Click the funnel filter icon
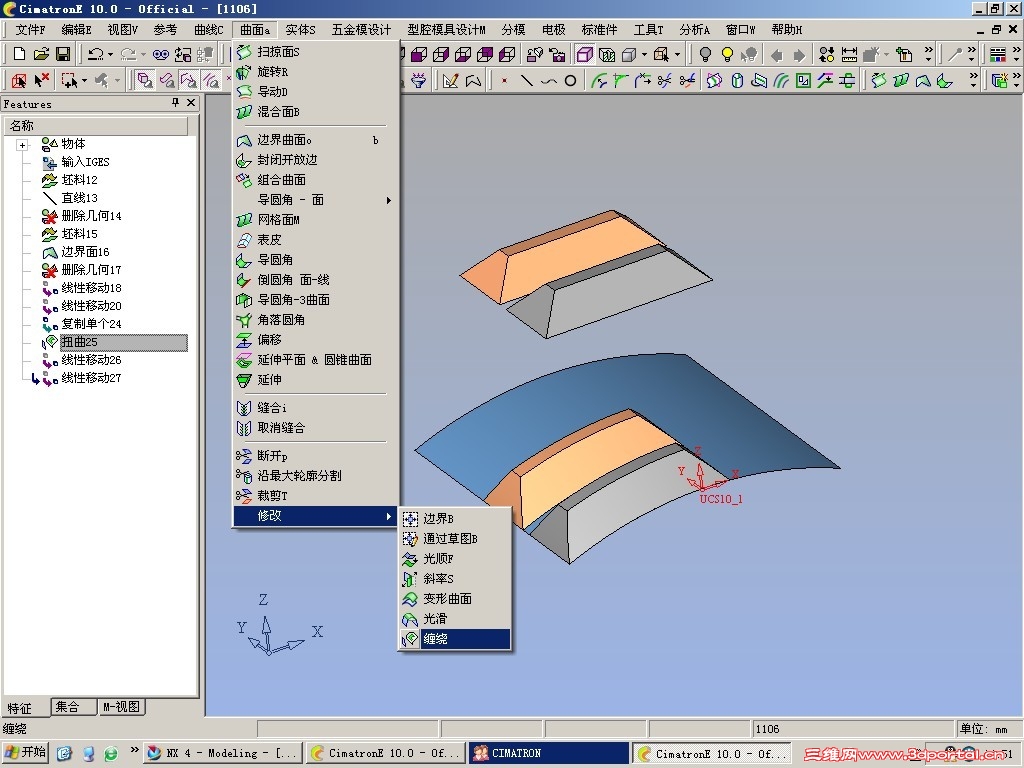This screenshot has height=768, width=1024. coord(419,80)
